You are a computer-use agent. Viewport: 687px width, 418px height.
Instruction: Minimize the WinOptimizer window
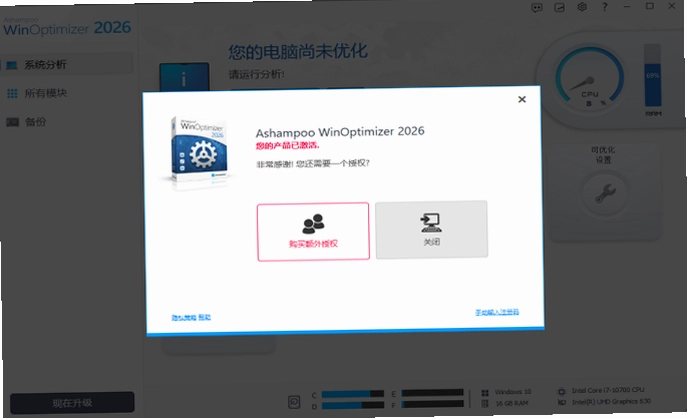[x=627, y=7]
